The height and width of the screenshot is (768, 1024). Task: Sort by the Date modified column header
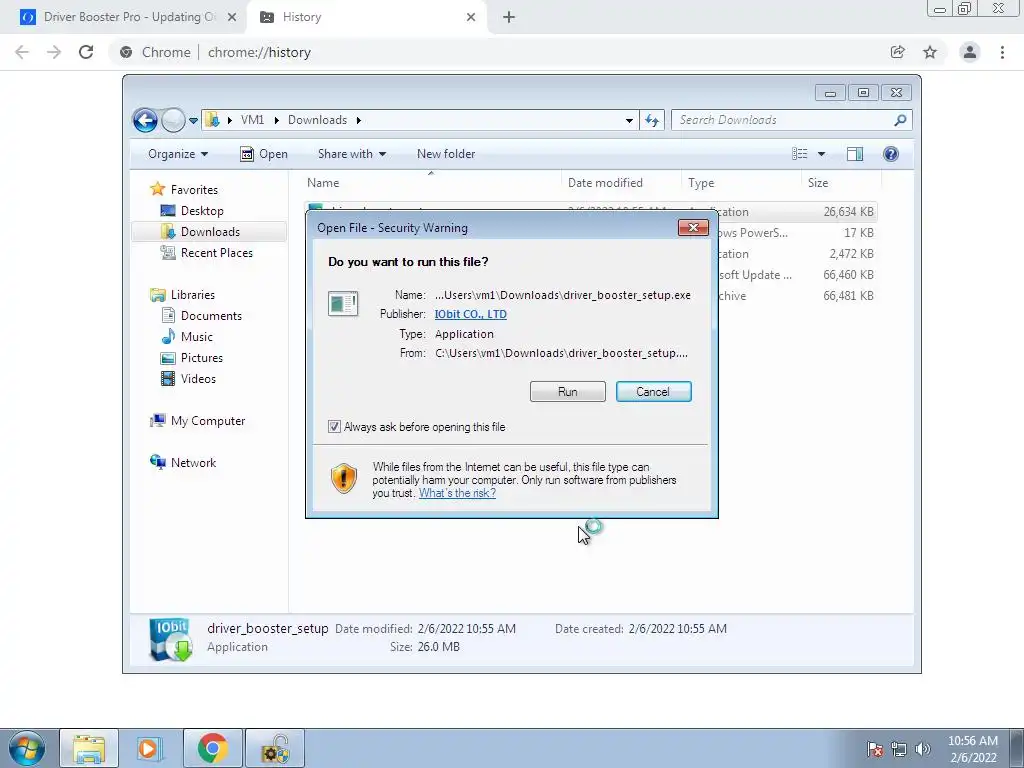[621, 183]
